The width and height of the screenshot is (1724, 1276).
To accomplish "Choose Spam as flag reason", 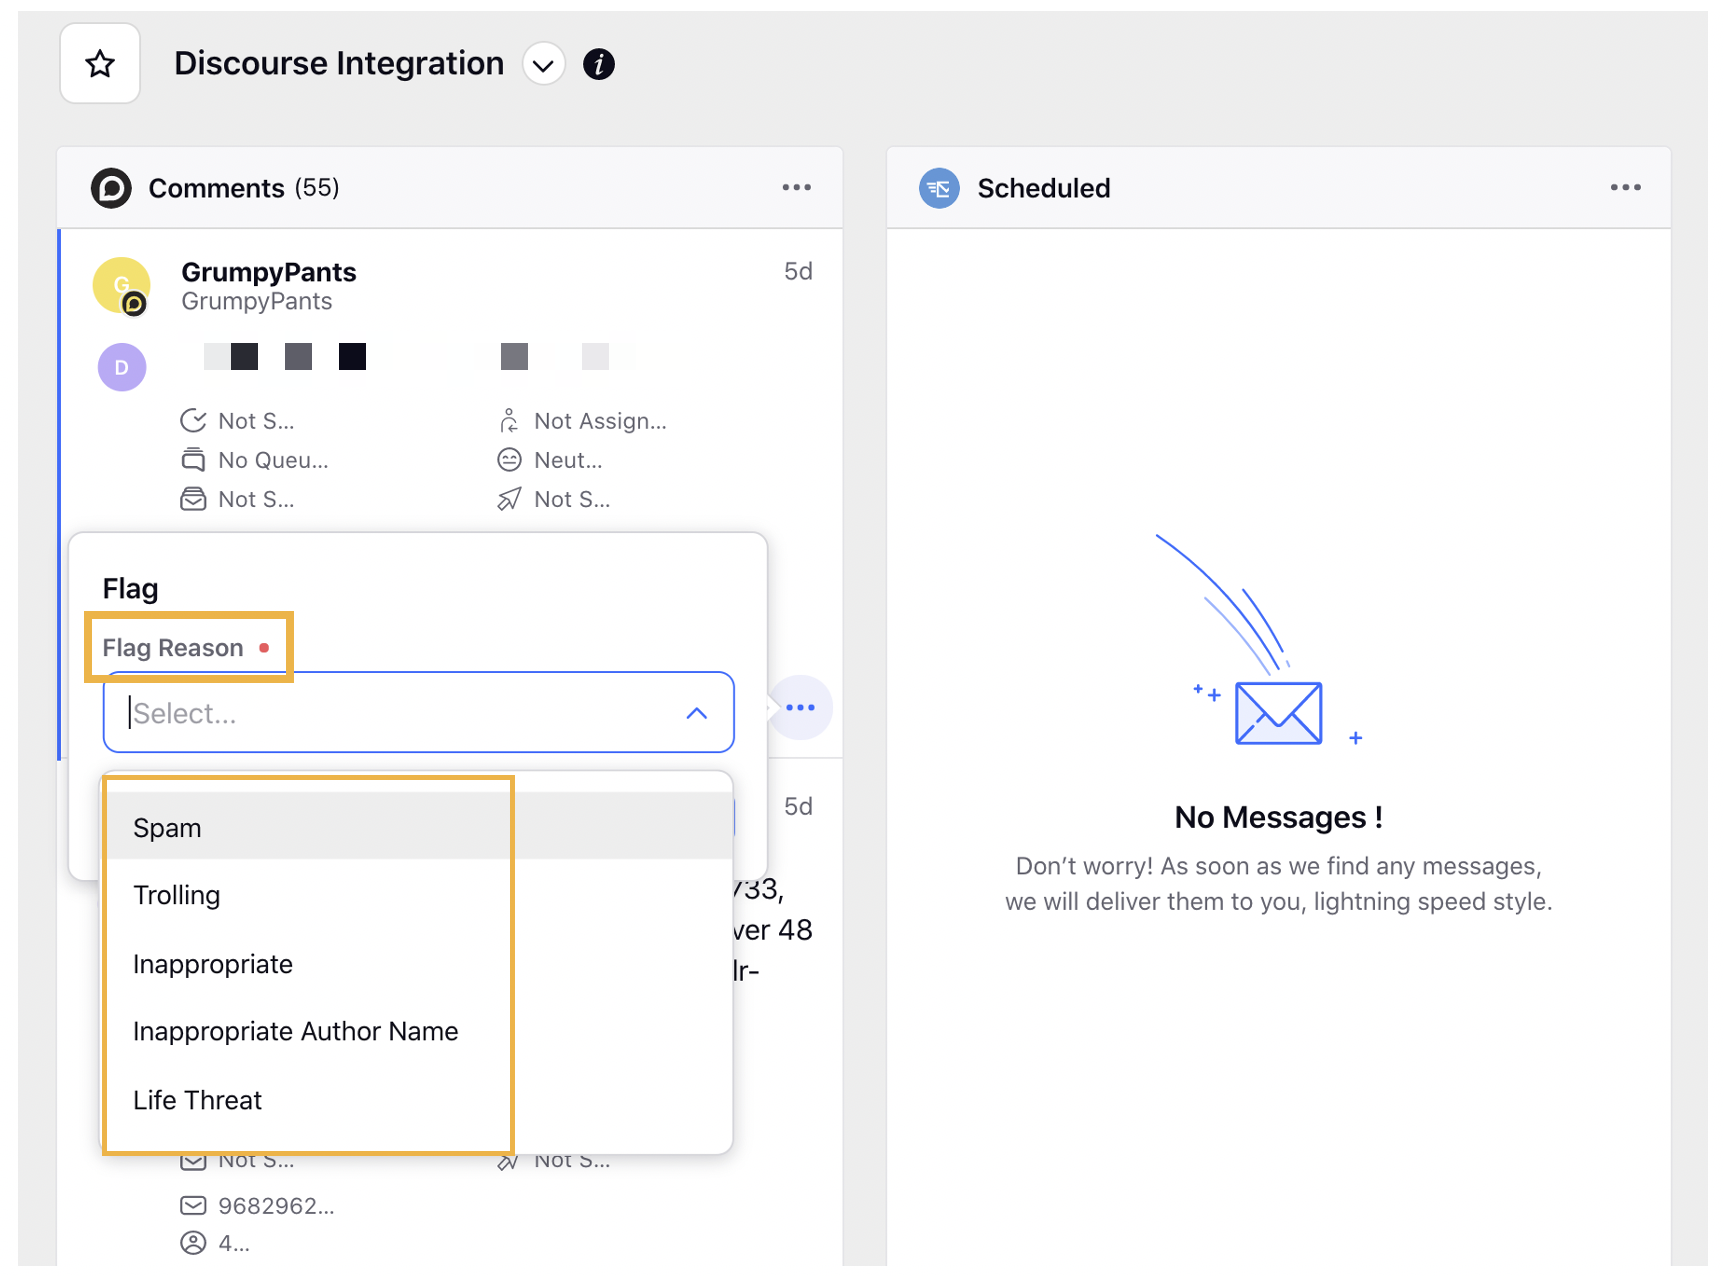I will pos(418,827).
